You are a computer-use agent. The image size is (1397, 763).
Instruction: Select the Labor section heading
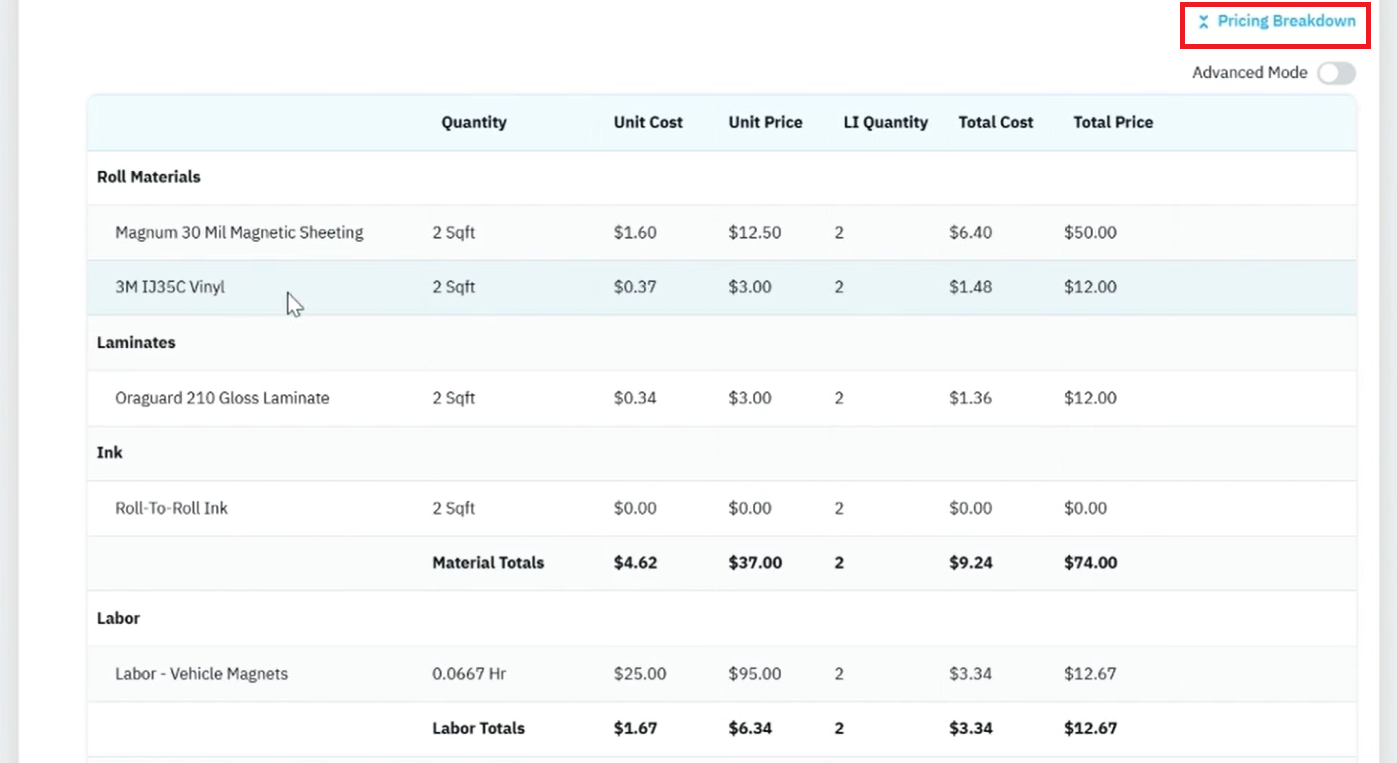click(x=118, y=618)
